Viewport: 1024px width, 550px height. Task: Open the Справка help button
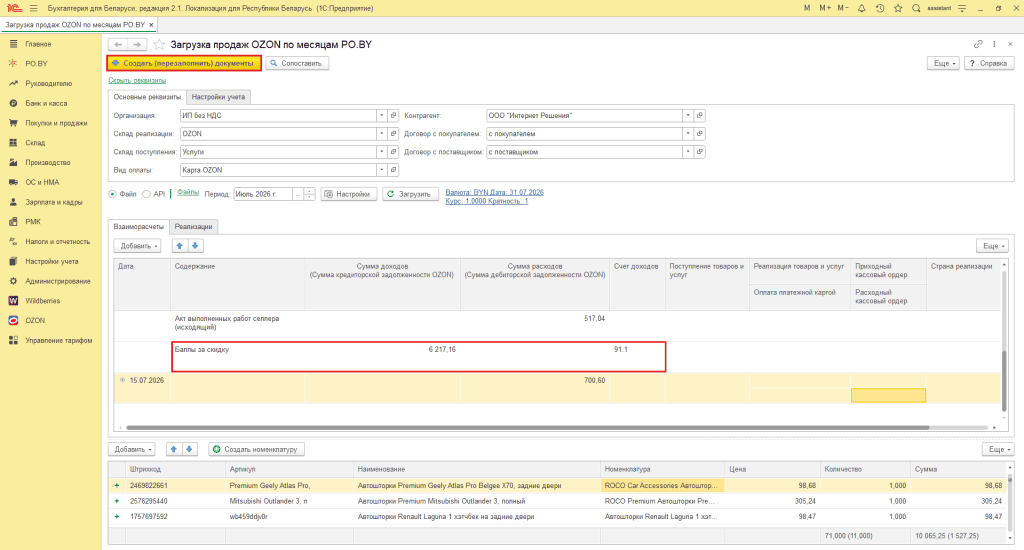click(989, 63)
